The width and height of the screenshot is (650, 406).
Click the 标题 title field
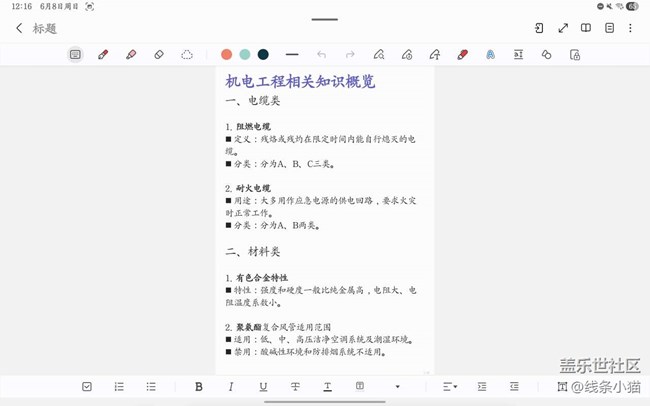45,28
